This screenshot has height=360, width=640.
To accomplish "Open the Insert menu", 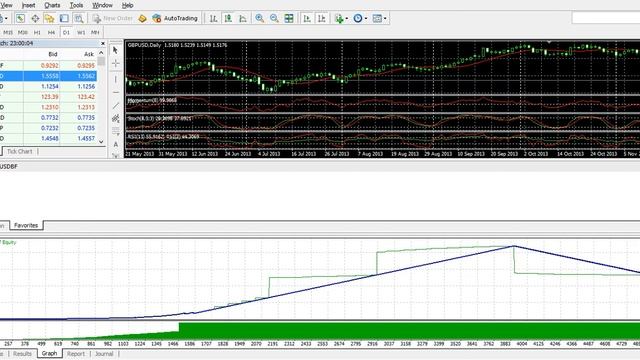I will pyautogui.click(x=28, y=5).
